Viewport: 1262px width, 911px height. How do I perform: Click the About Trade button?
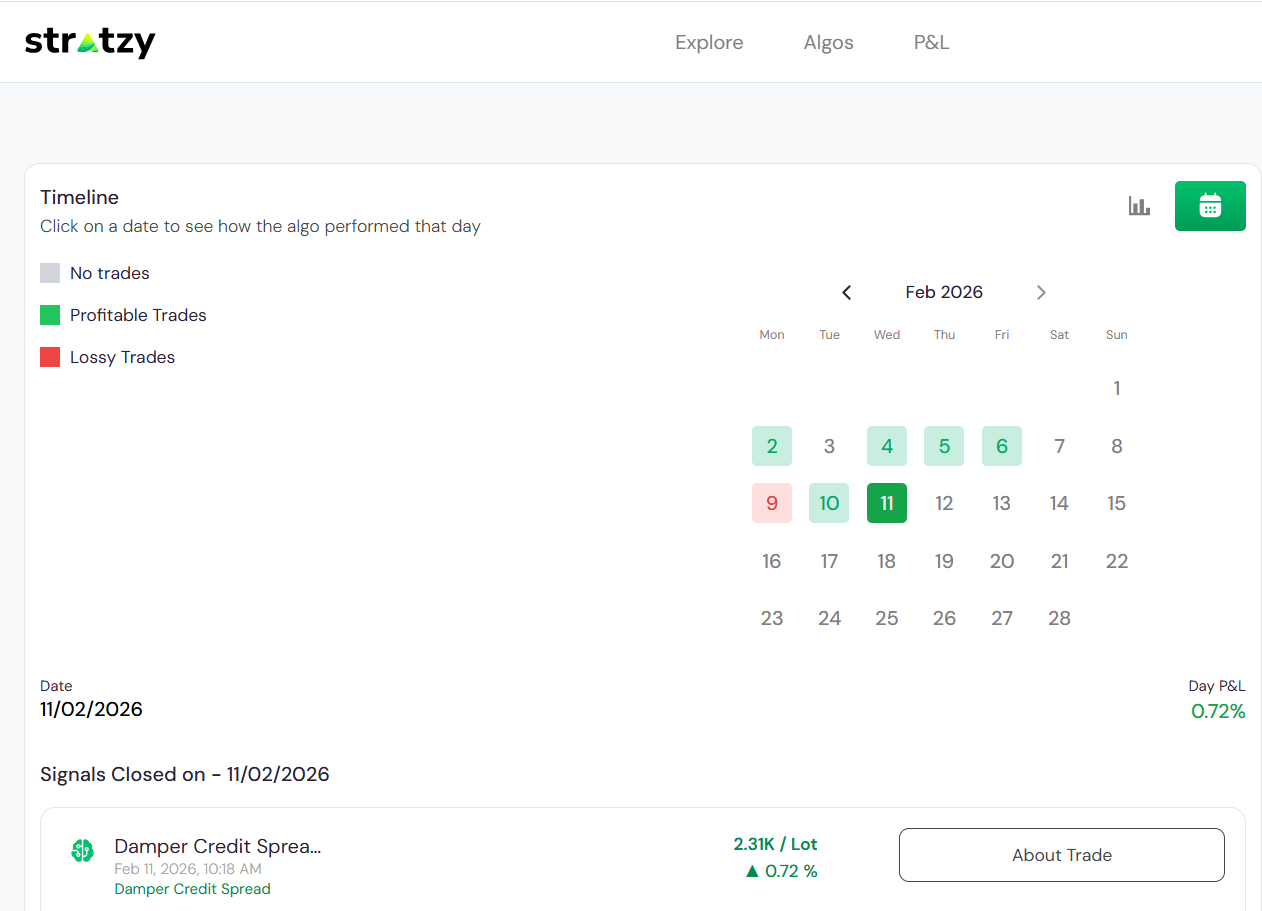click(1061, 855)
